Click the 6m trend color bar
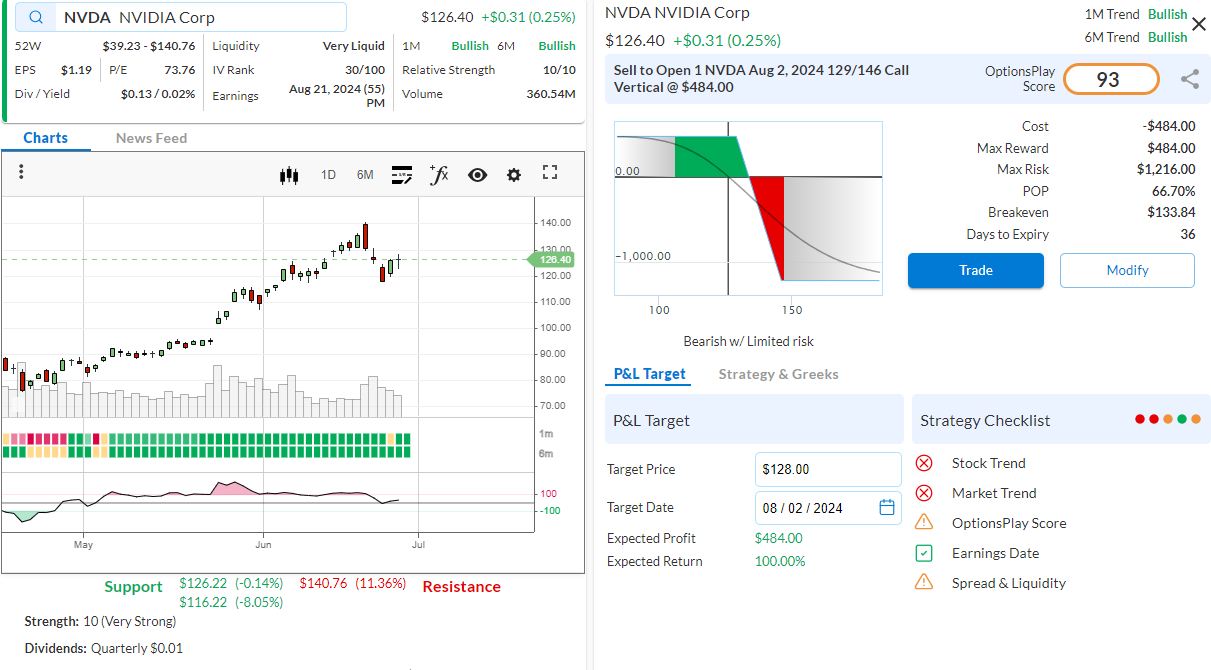1211x670 pixels. pos(206,452)
